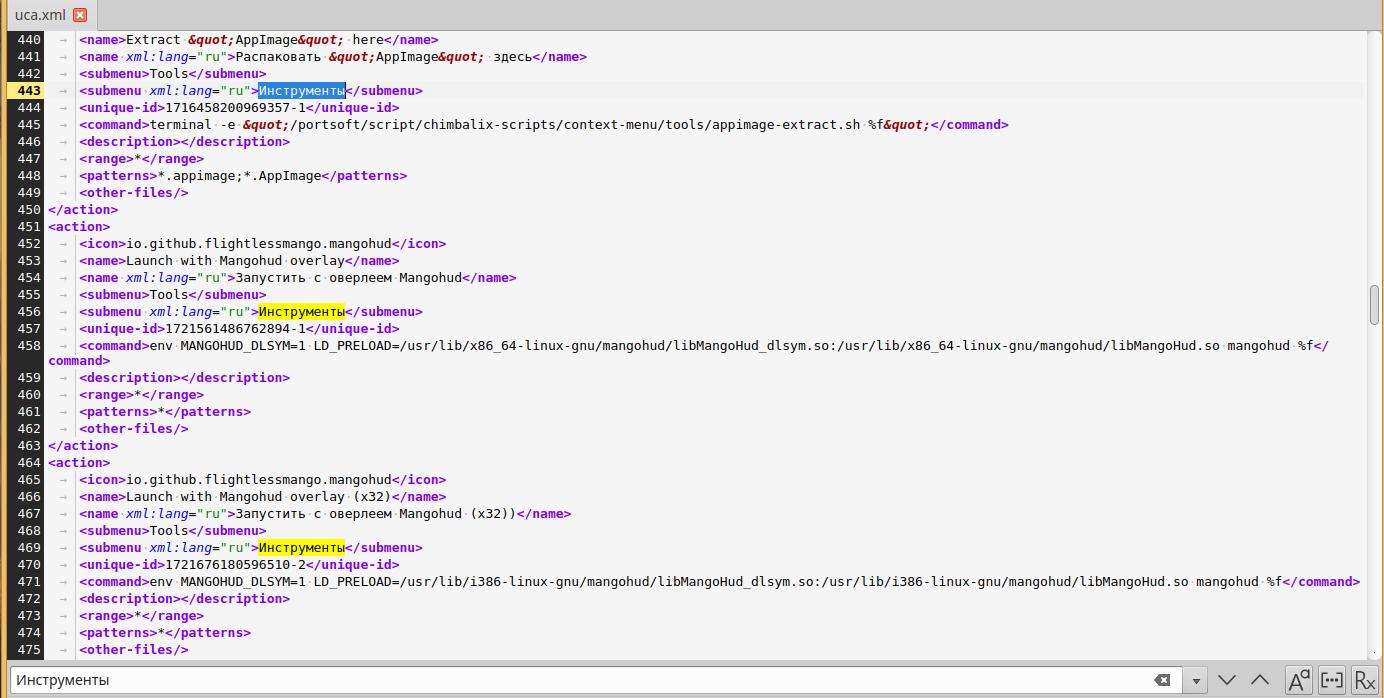Click the selected Инструменты on line 443
The image size is (1384, 698).
click(301, 91)
